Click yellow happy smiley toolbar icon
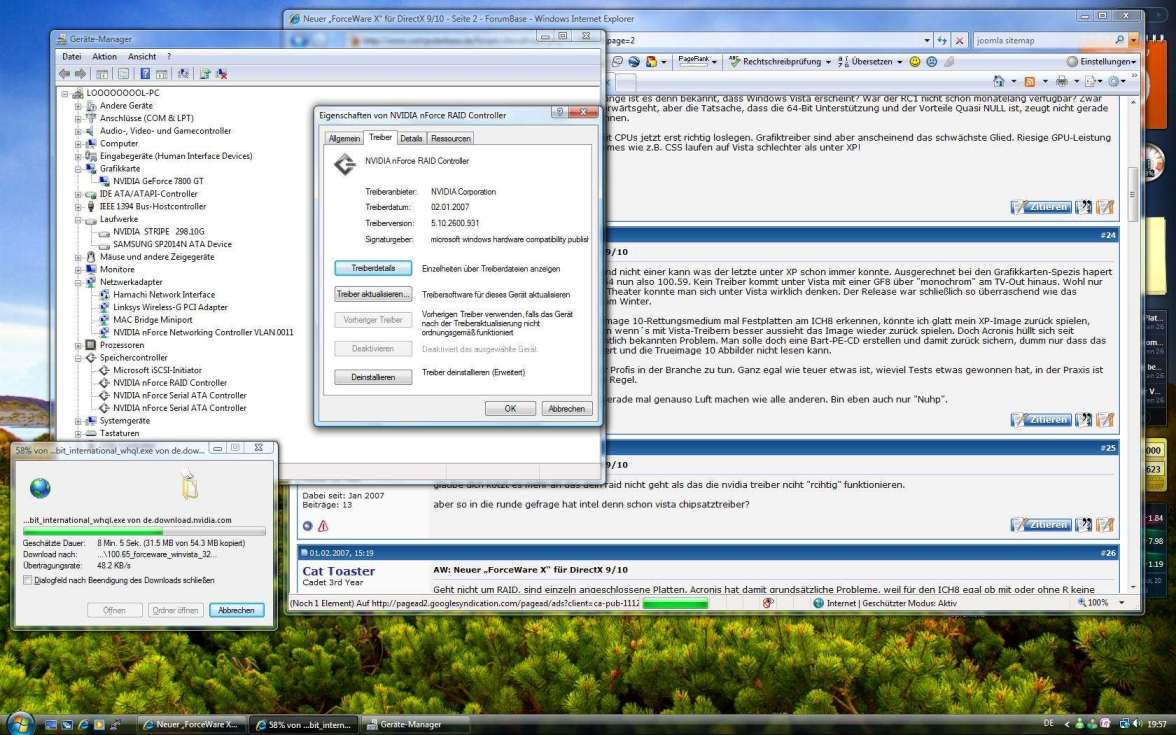Viewport: 1176px width, 735px height. (915, 62)
